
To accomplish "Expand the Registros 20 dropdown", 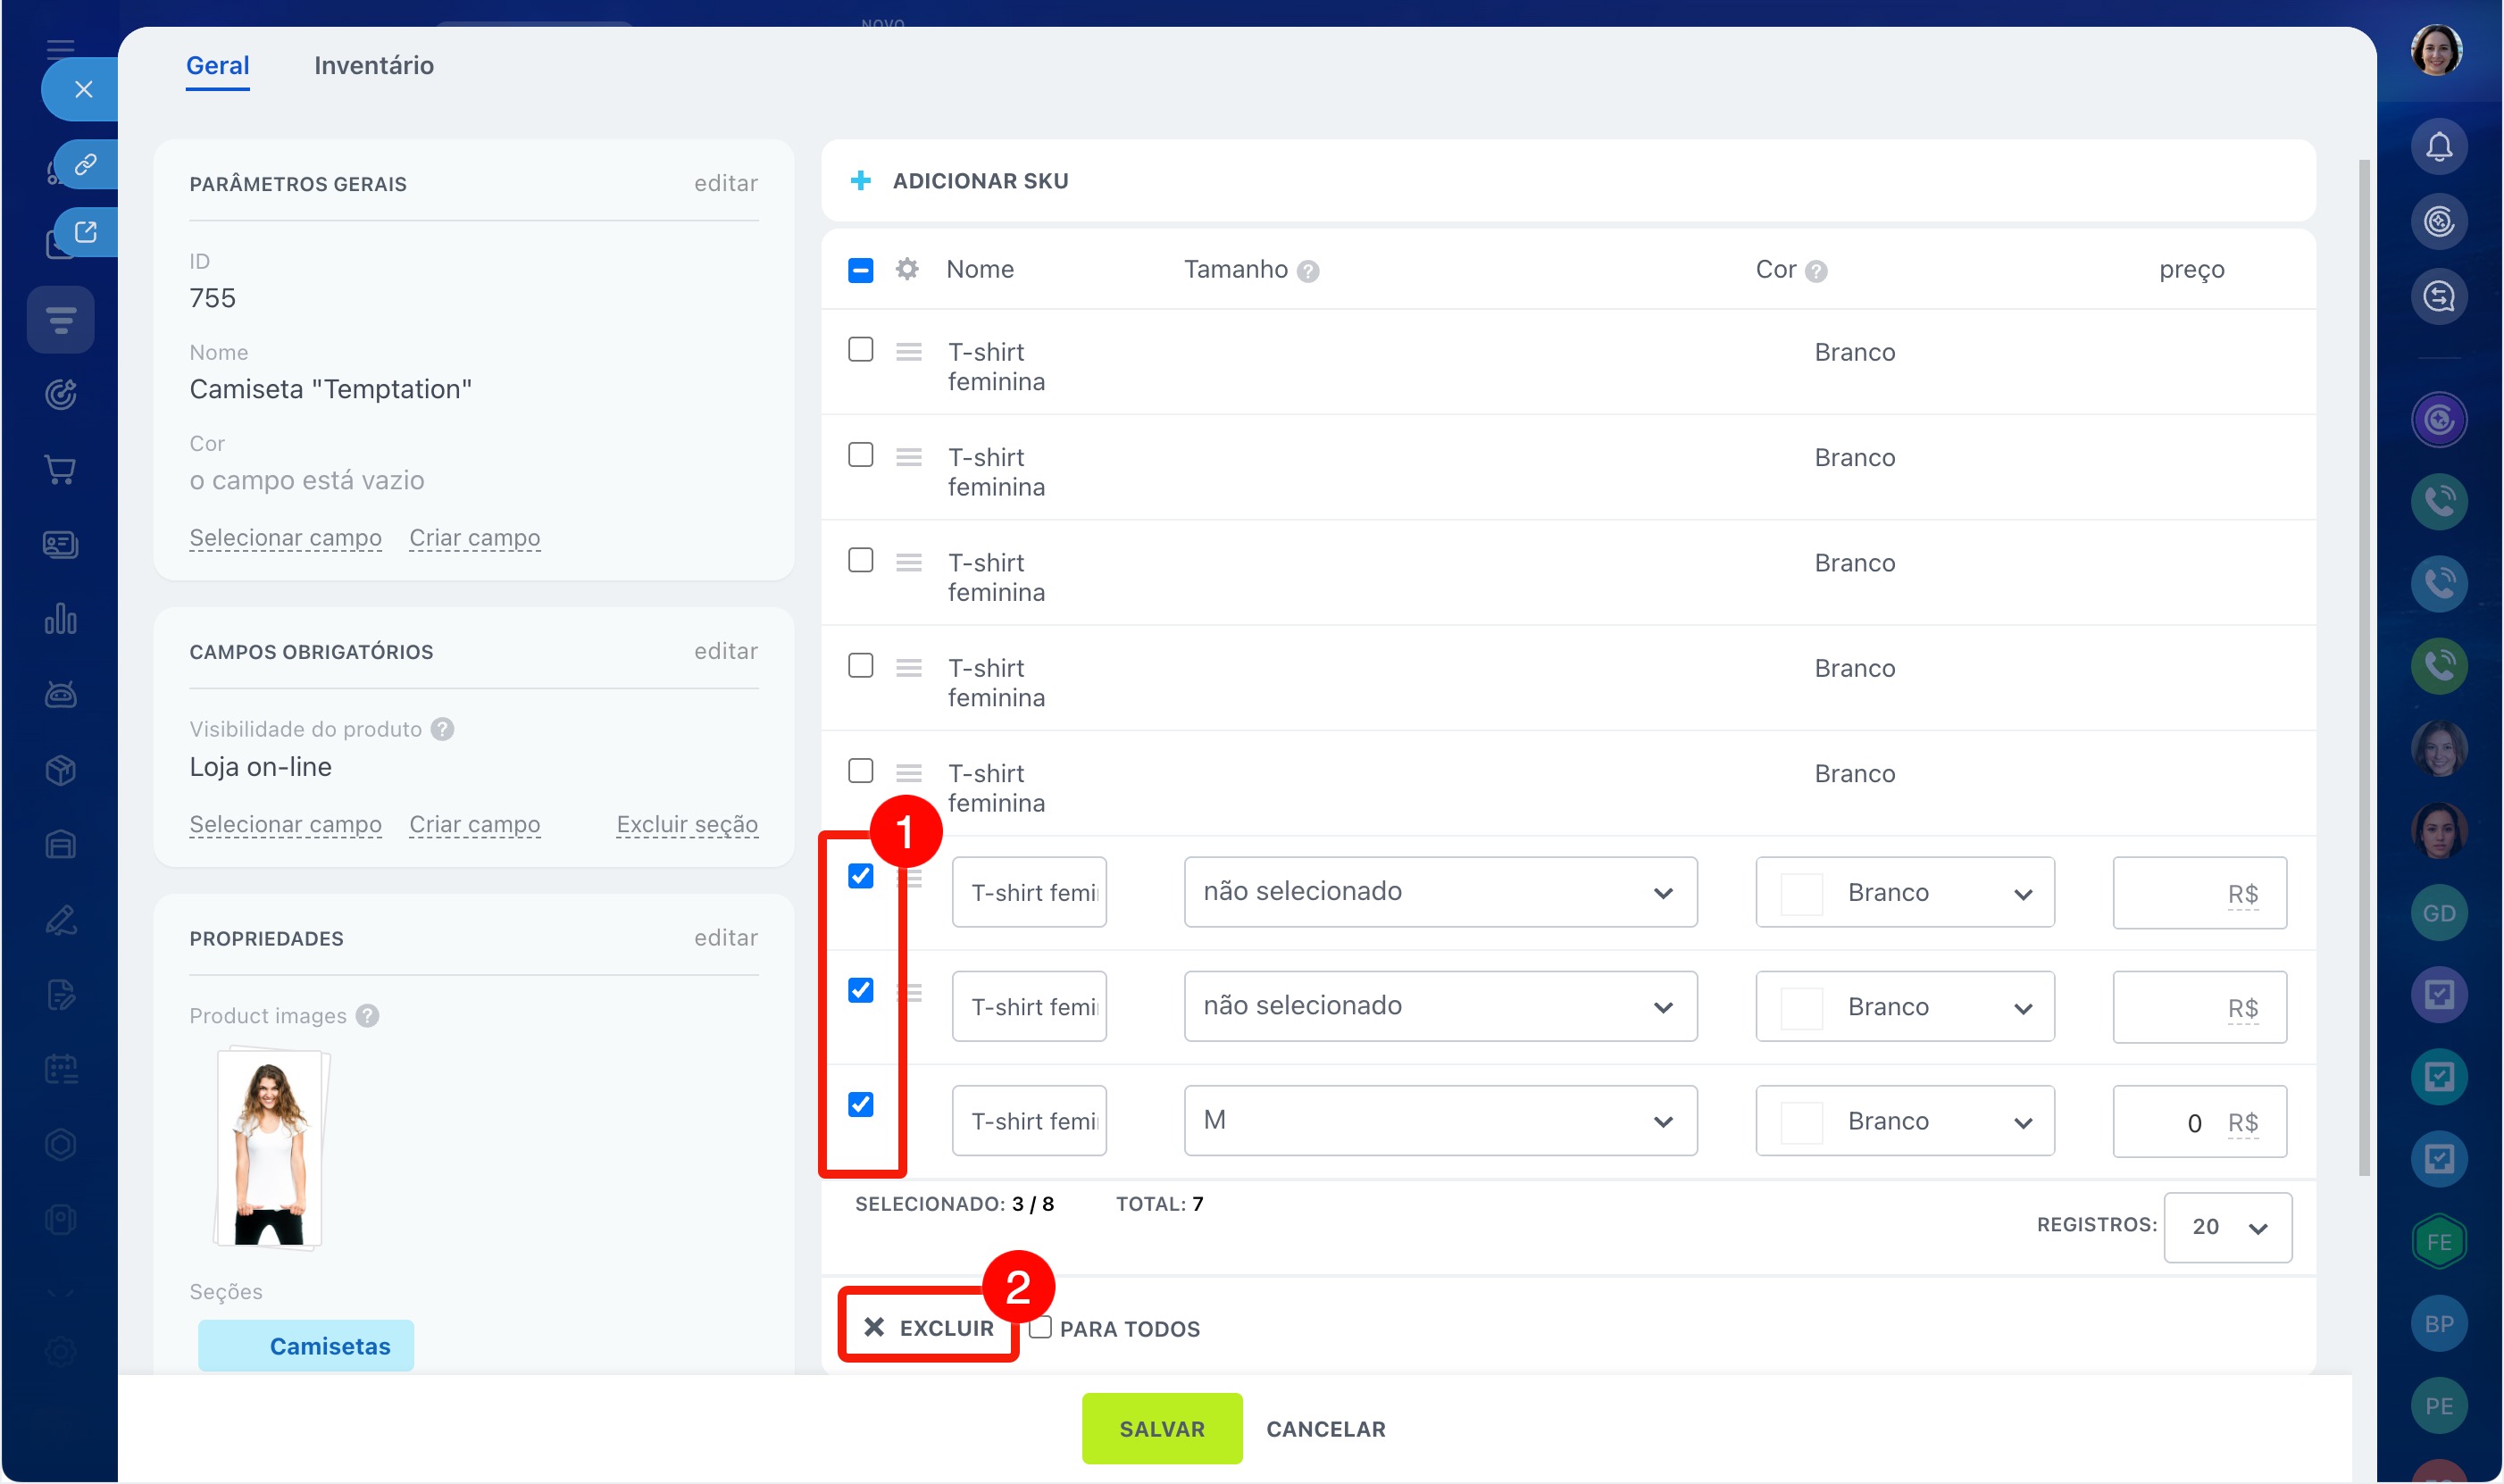I will pos(2227,1227).
